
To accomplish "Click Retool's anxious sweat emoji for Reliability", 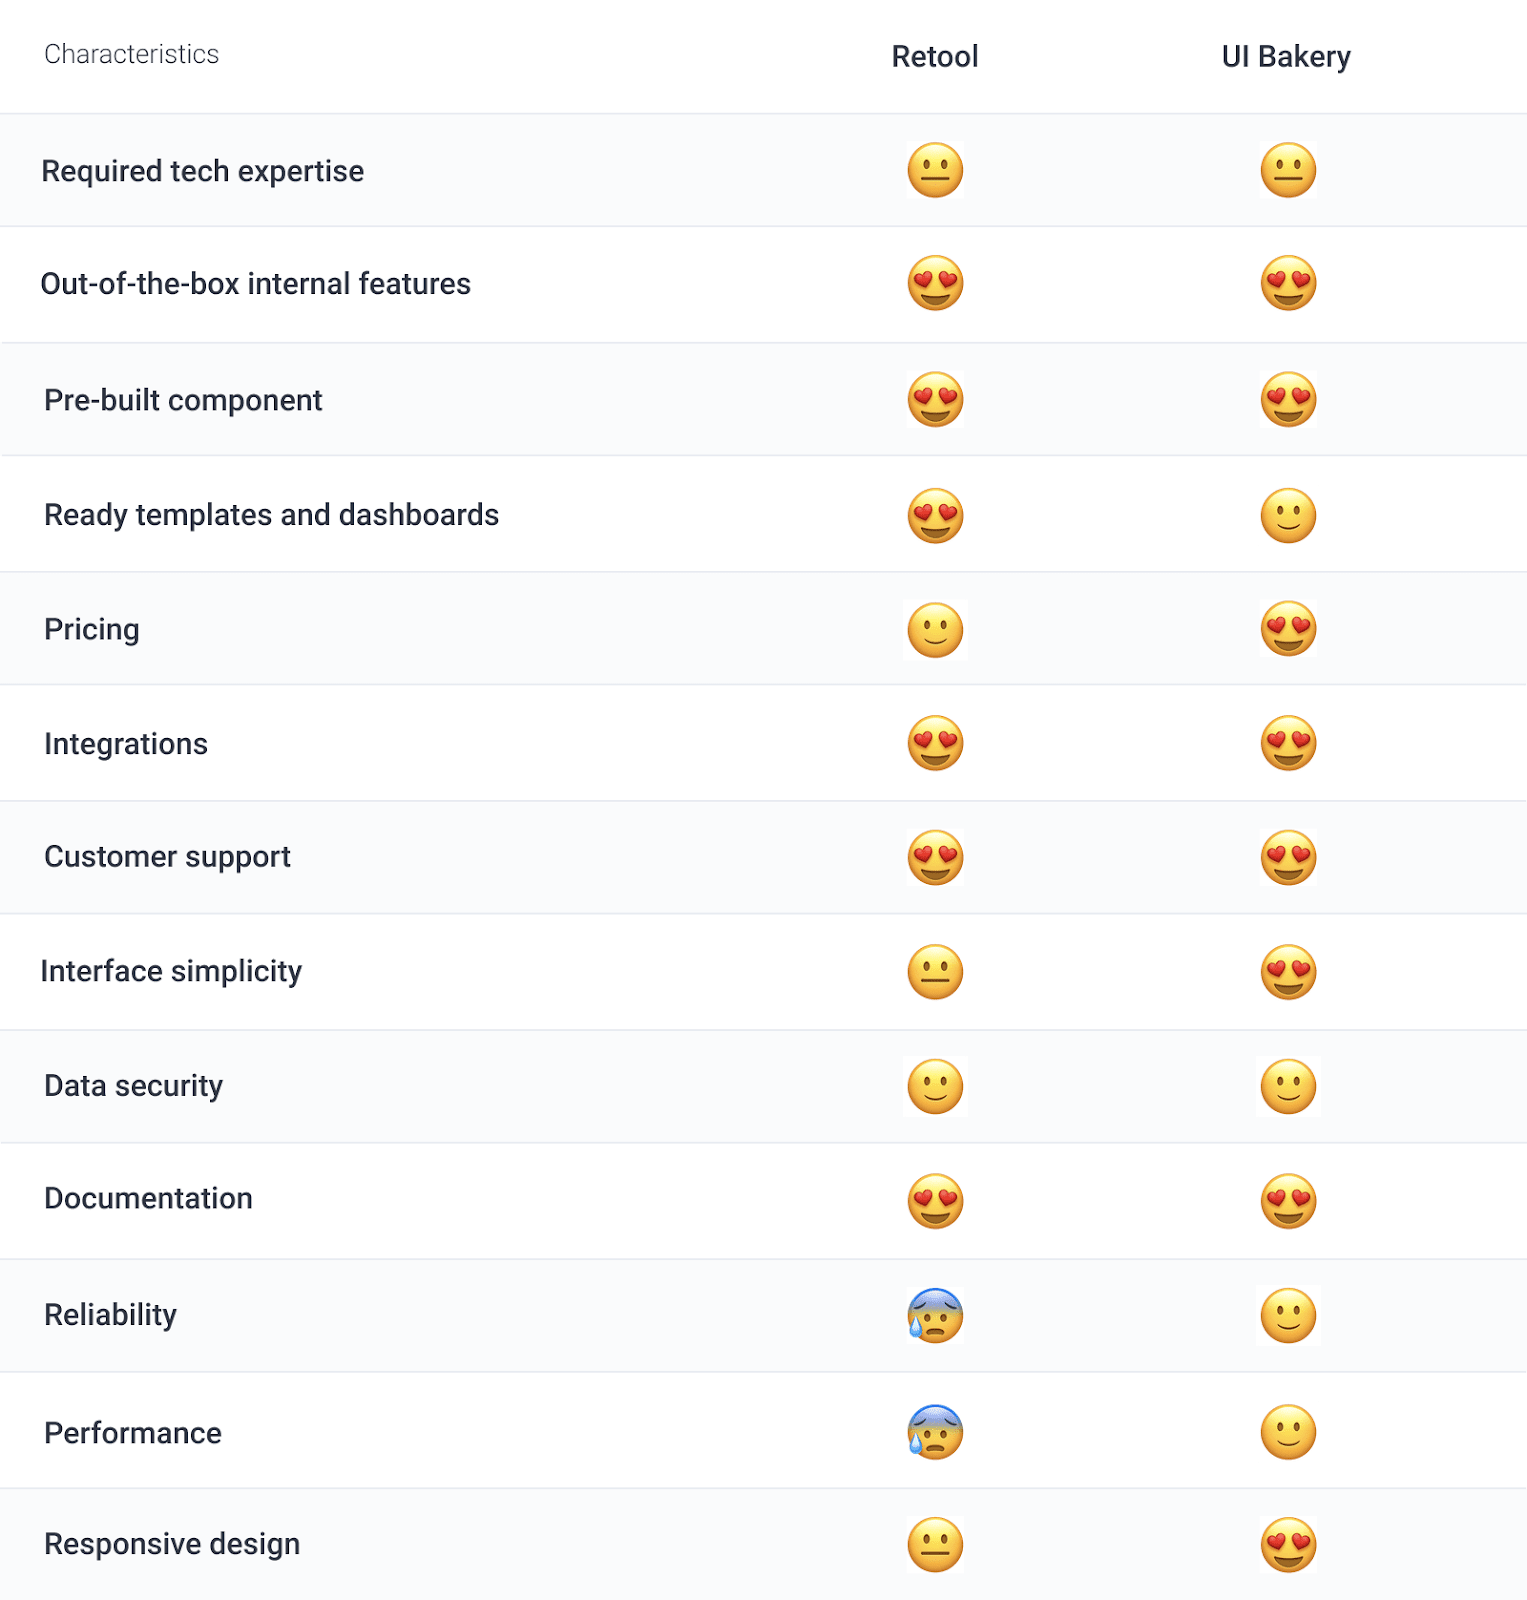I will click(935, 1315).
